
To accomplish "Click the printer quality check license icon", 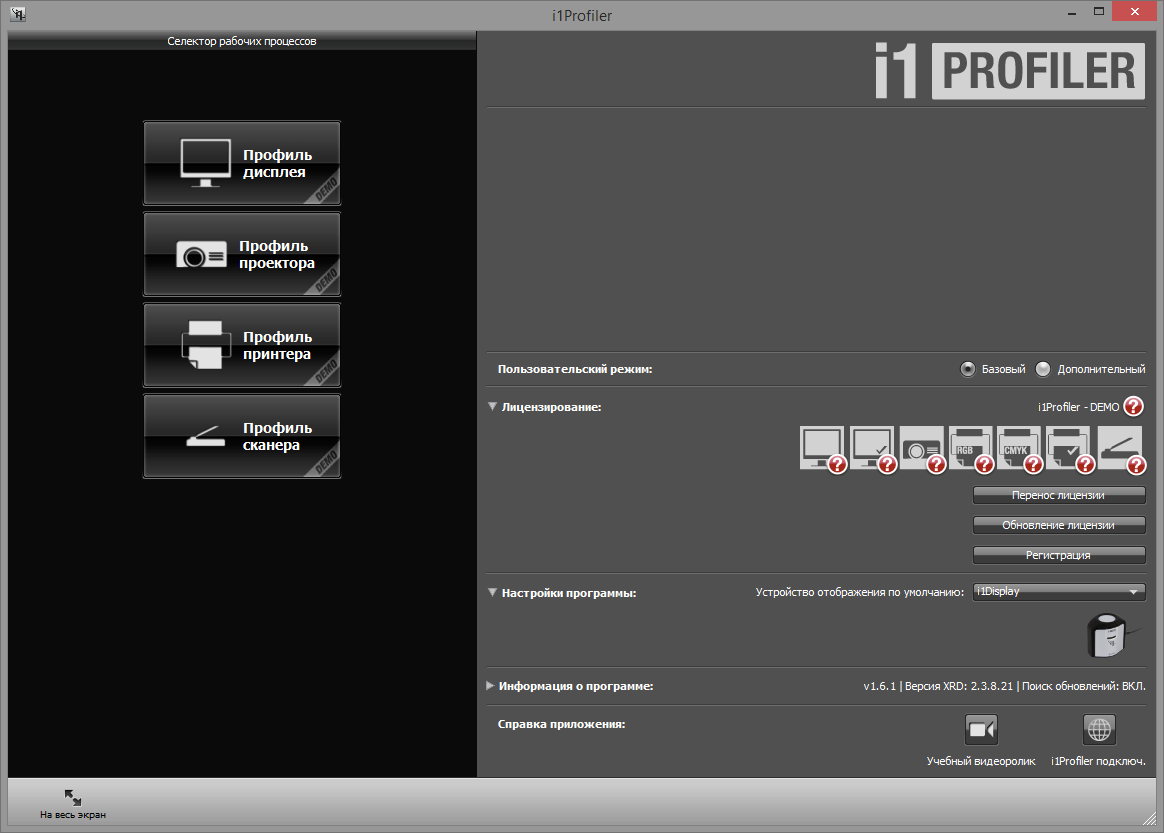I will tap(1069, 448).
